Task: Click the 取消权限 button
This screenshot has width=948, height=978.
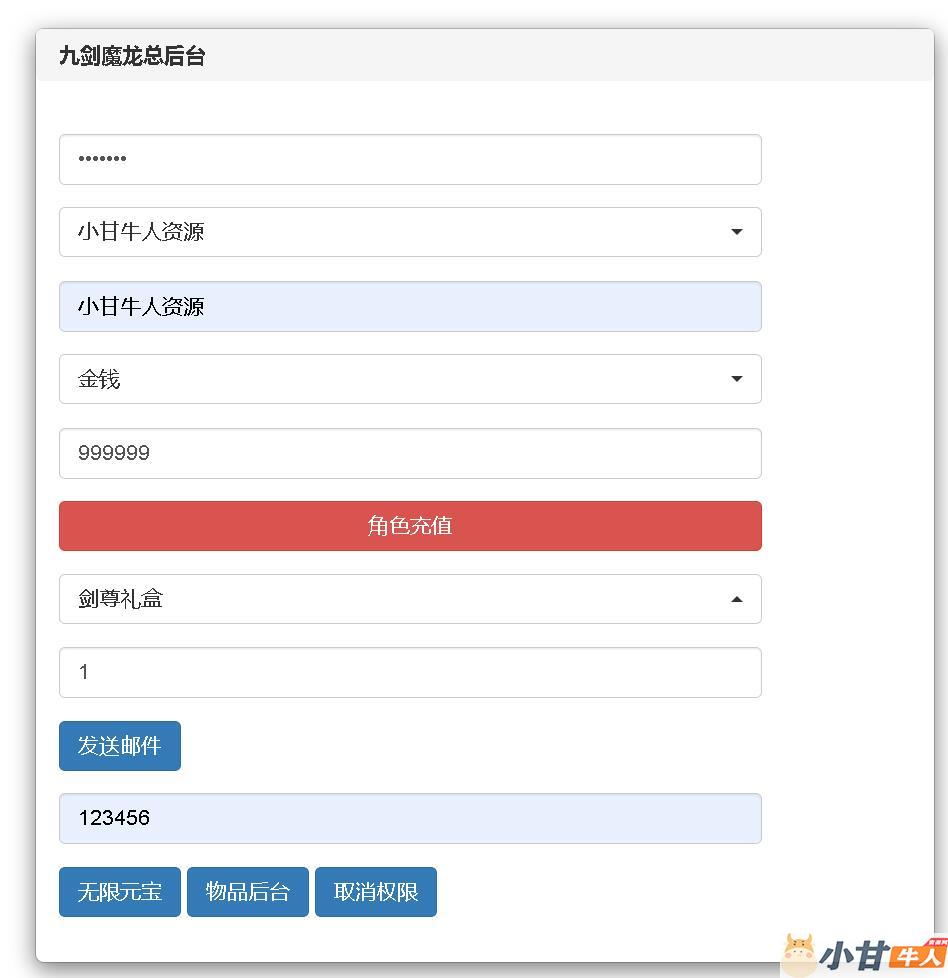Action: tap(376, 892)
